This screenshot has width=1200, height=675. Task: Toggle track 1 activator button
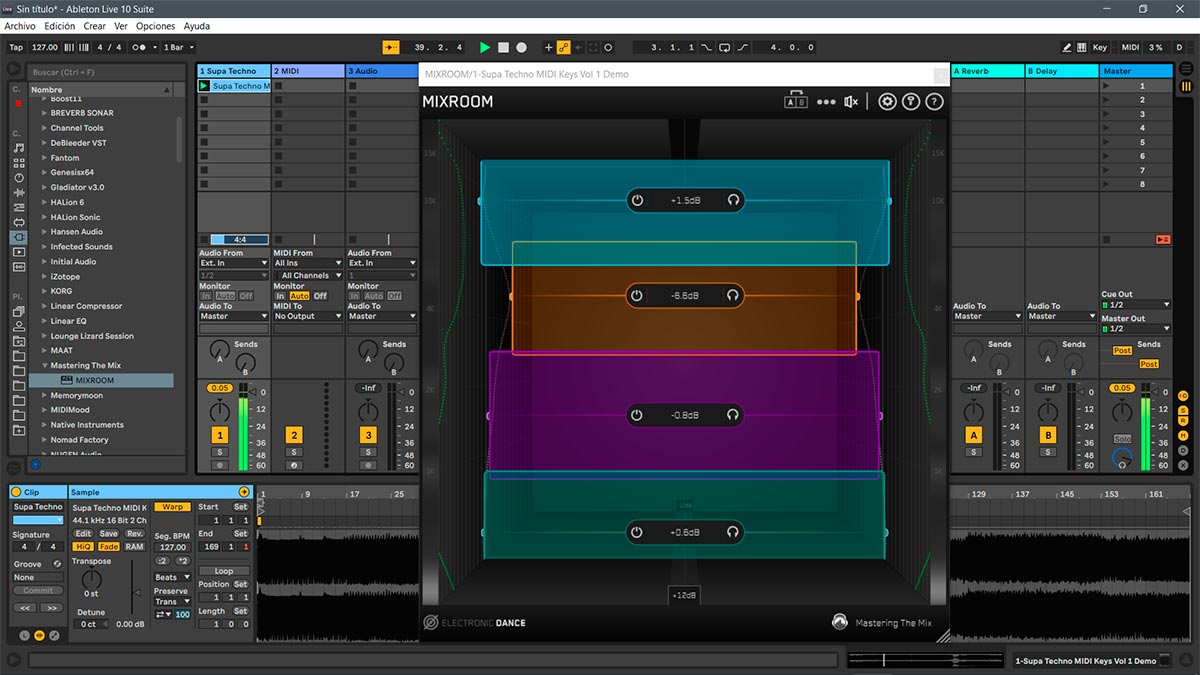click(x=220, y=435)
